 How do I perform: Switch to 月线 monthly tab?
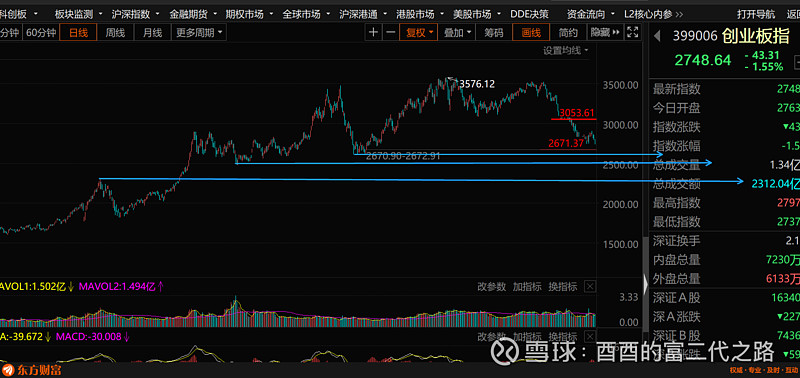point(152,33)
